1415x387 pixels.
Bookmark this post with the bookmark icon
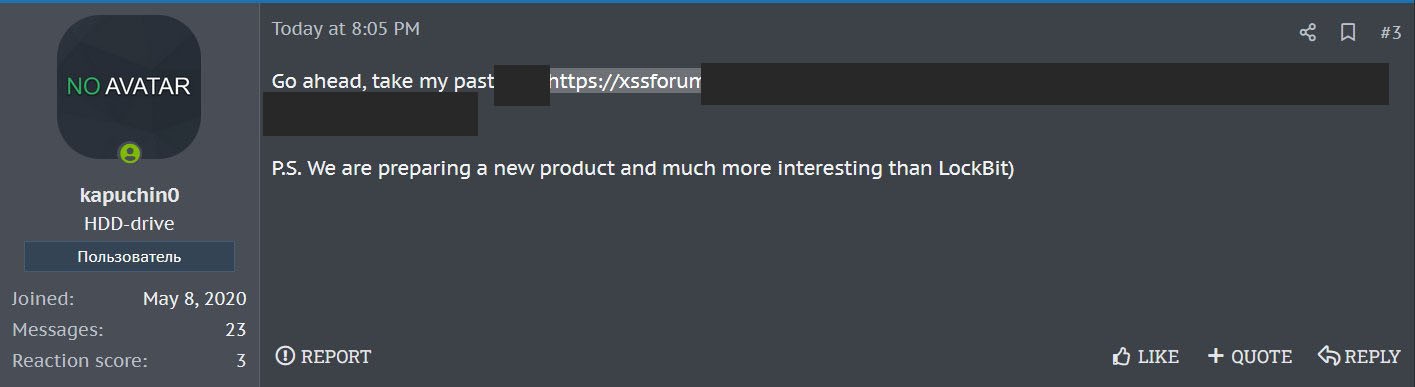tap(1348, 33)
